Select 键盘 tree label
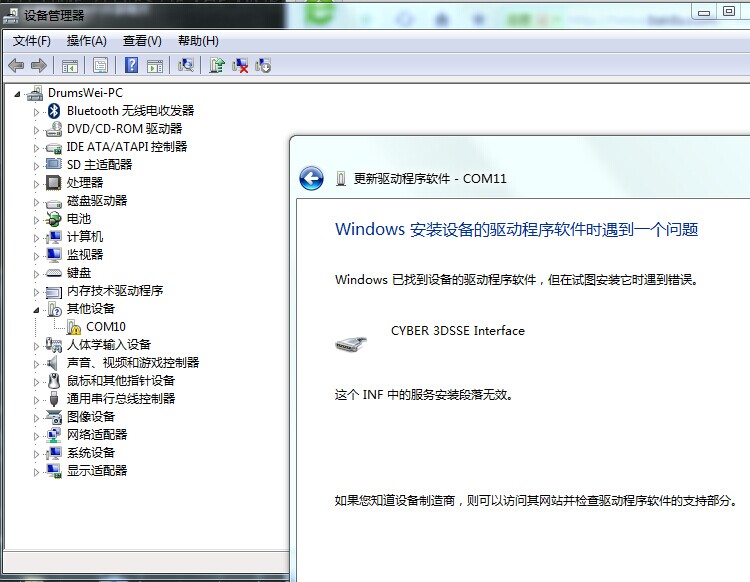 click(x=78, y=273)
